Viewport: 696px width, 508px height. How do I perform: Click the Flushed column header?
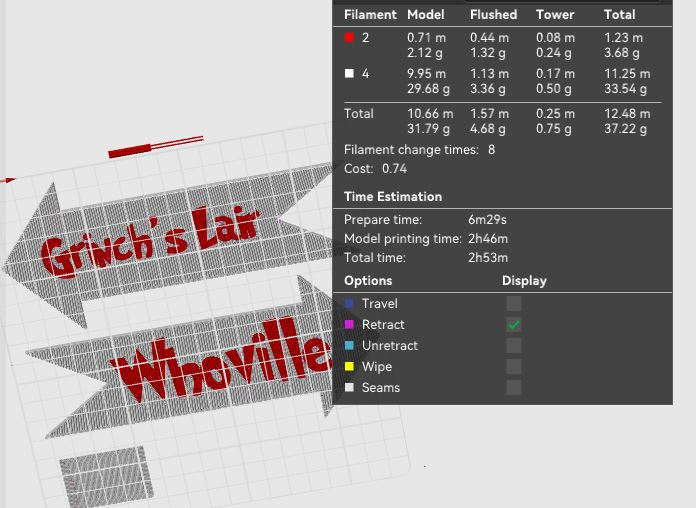(x=494, y=15)
